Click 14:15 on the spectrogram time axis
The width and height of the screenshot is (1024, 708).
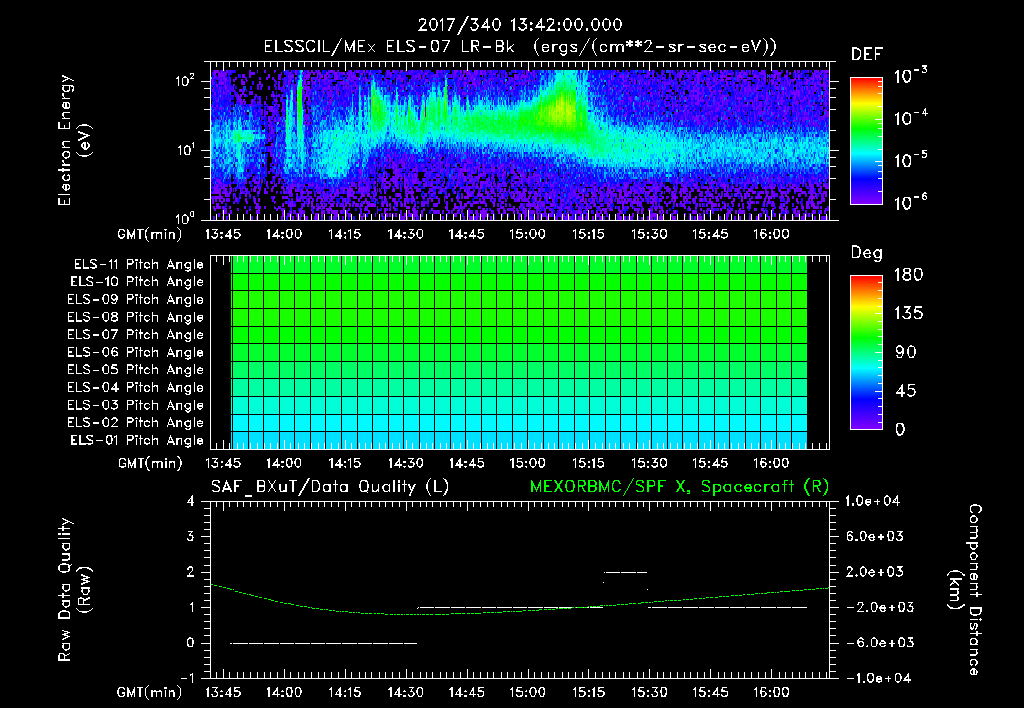coord(345,234)
